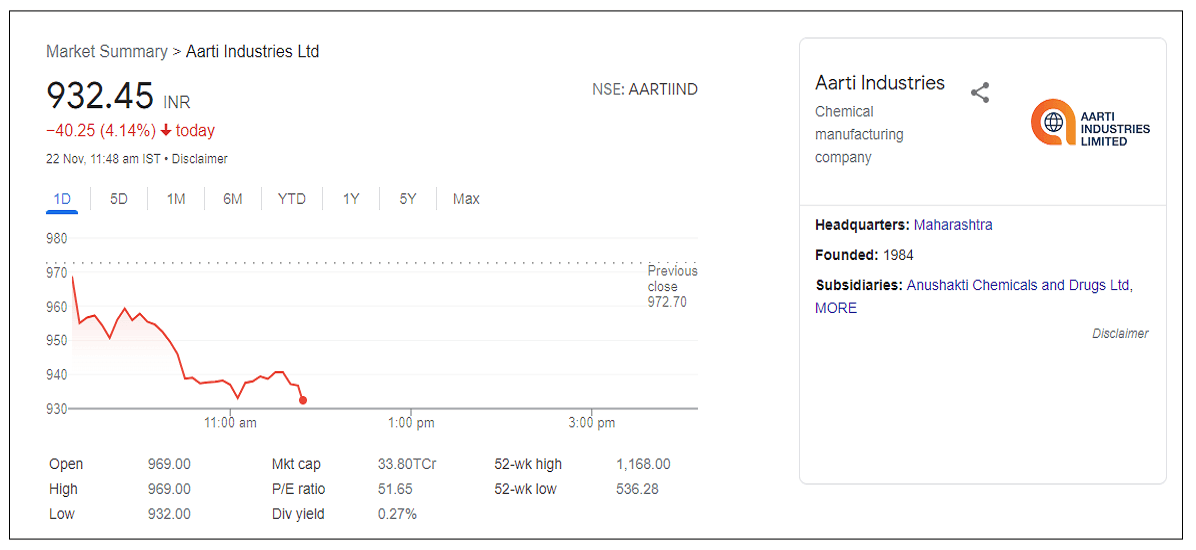
Task: Click the Open value 969.00
Action: (169, 464)
